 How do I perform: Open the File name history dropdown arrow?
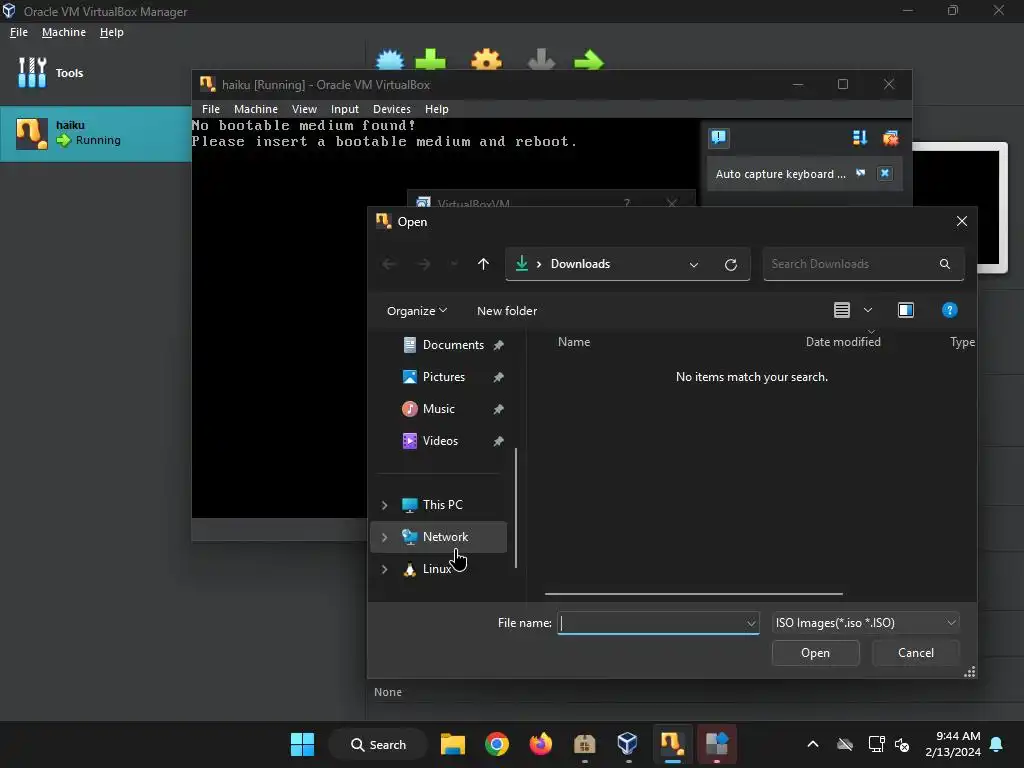(751, 623)
